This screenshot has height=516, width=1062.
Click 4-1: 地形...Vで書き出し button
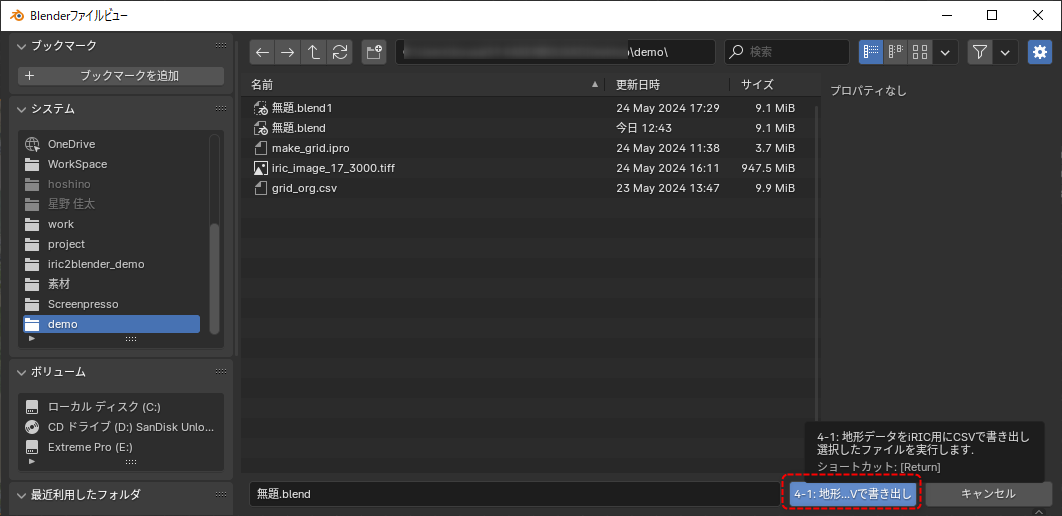click(853, 494)
